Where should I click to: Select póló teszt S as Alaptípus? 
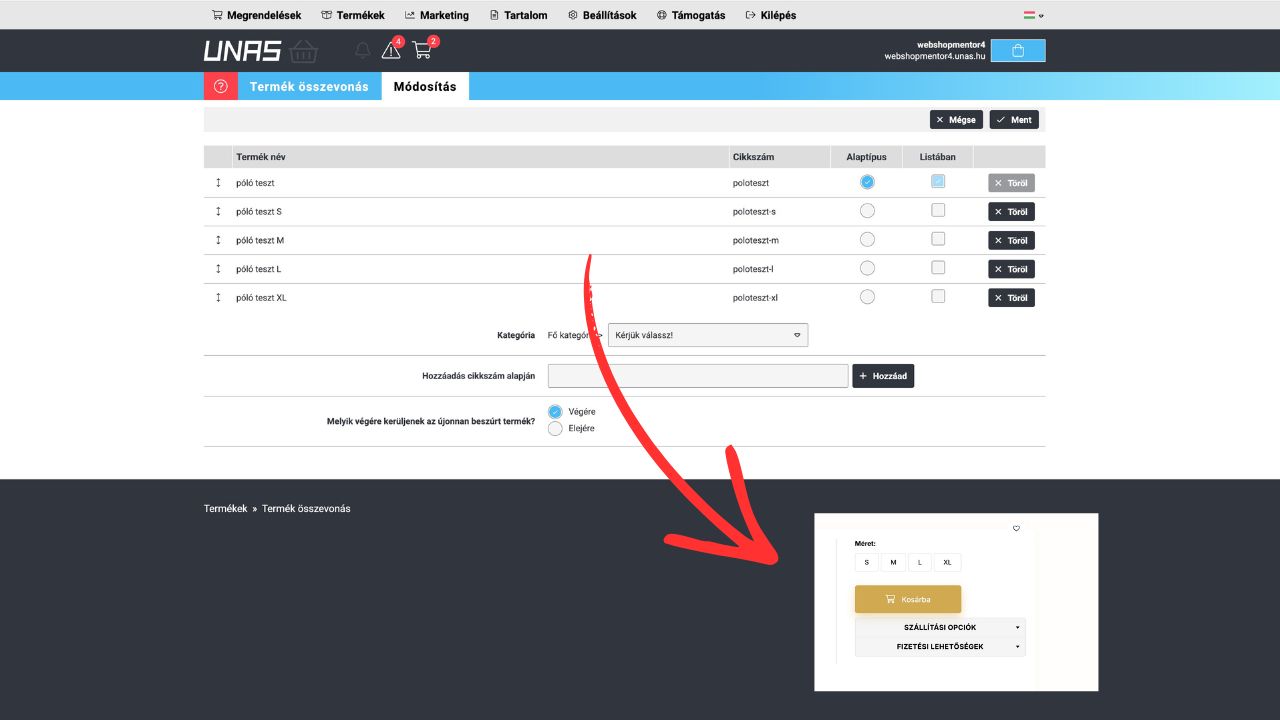[x=867, y=211]
